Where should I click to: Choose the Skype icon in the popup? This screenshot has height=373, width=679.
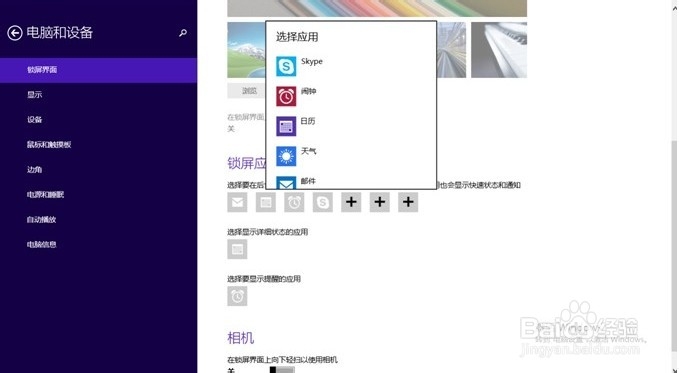pos(286,66)
